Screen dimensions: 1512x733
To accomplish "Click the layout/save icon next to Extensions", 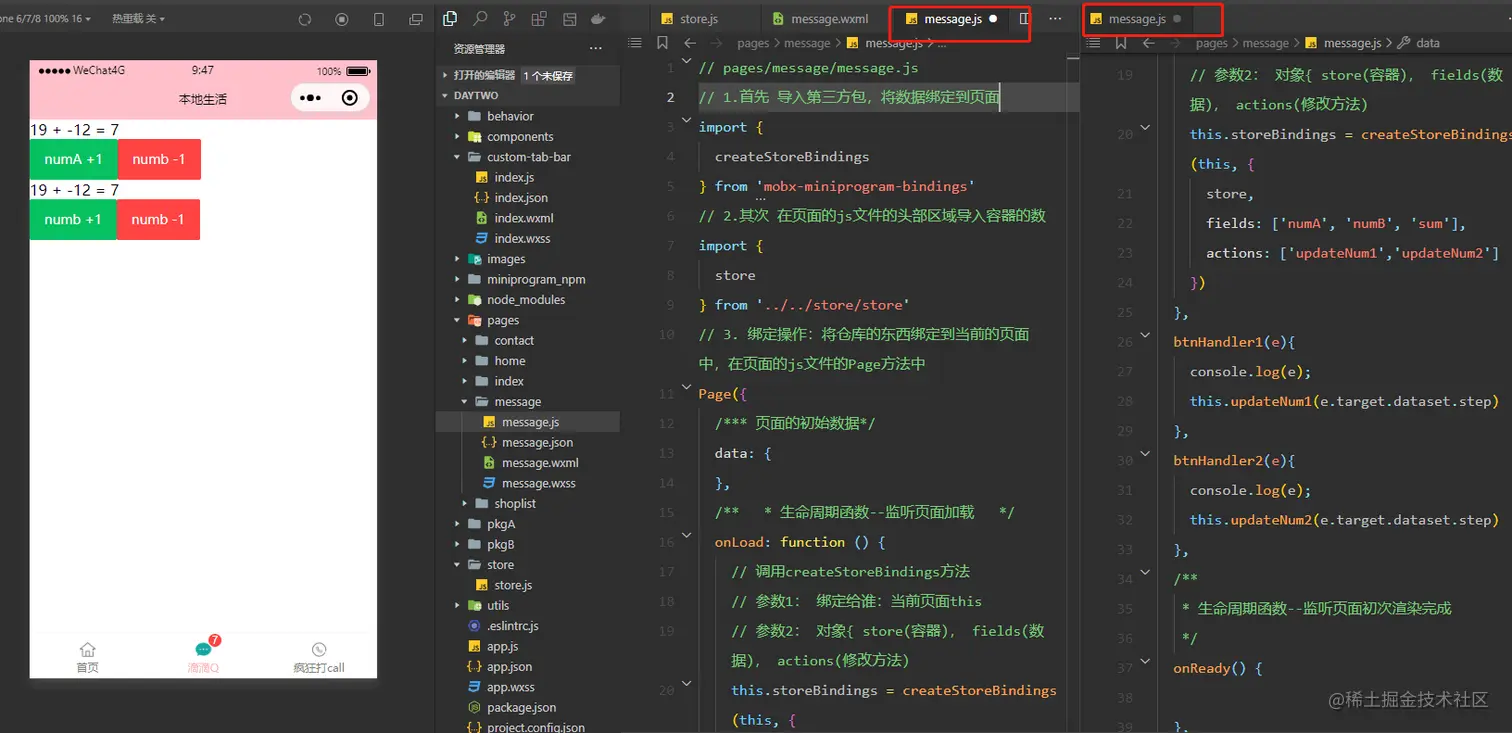I will pyautogui.click(x=569, y=18).
